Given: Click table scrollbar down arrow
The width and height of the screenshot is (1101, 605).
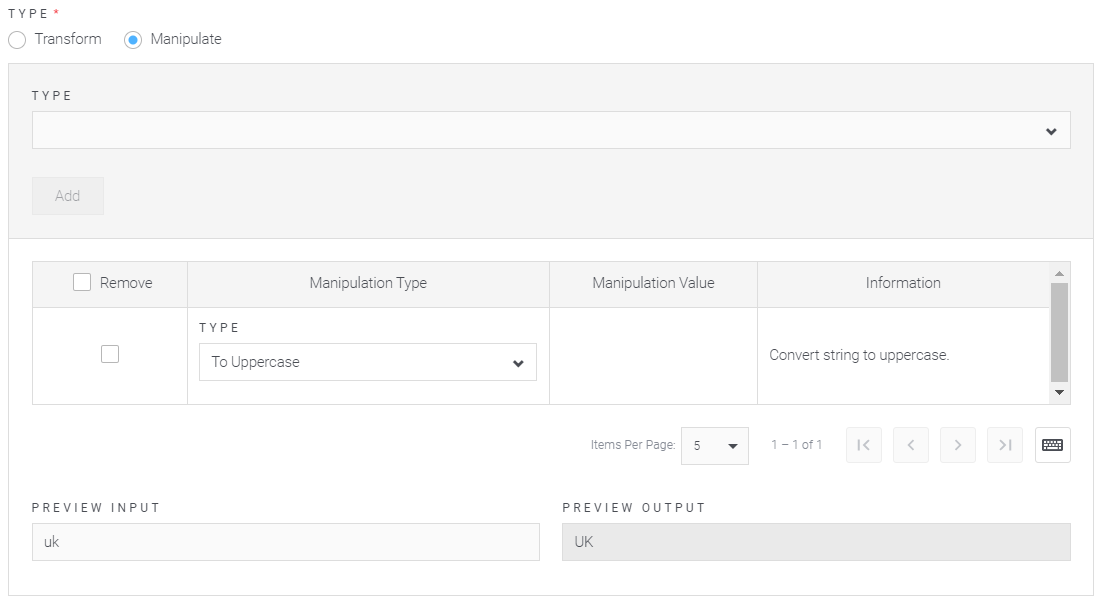Looking at the screenshot, I should pyautogui.click(x=1060, y=392).
